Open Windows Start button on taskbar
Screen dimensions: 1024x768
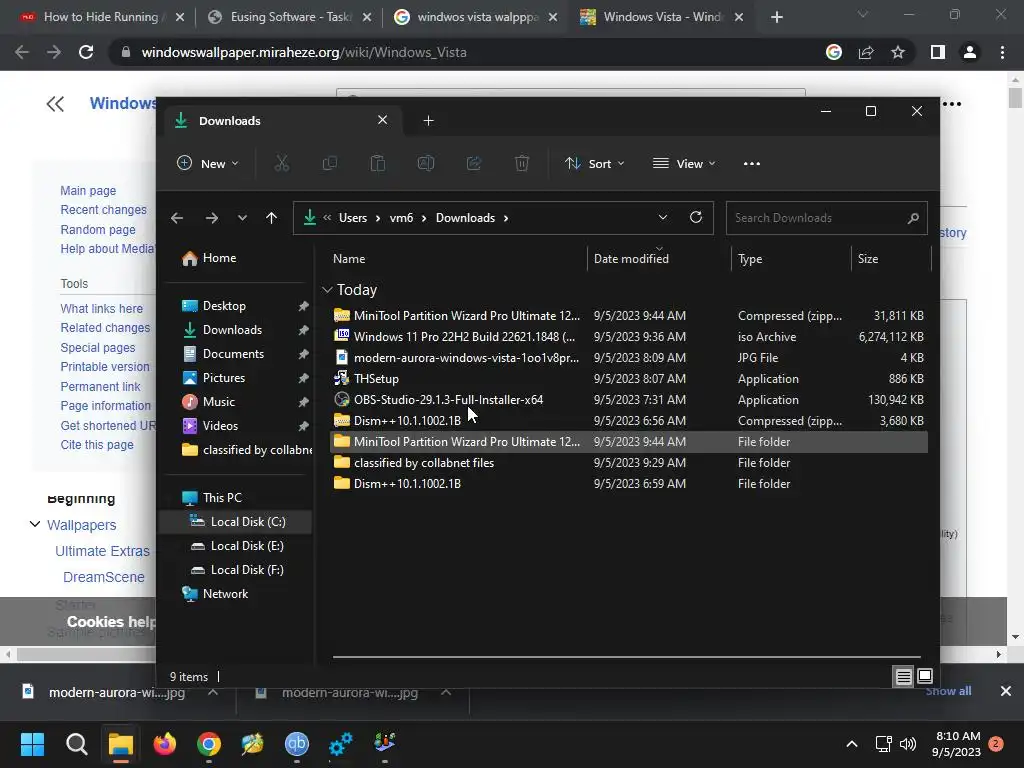pyautogui.click(x=32, y=744)
